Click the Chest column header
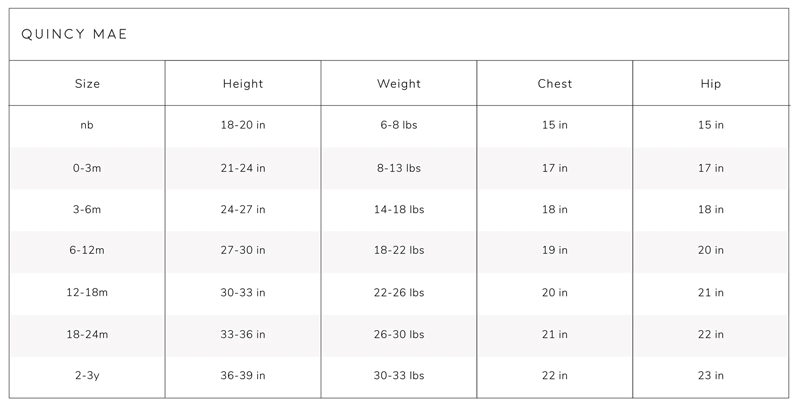 [555, 84]
